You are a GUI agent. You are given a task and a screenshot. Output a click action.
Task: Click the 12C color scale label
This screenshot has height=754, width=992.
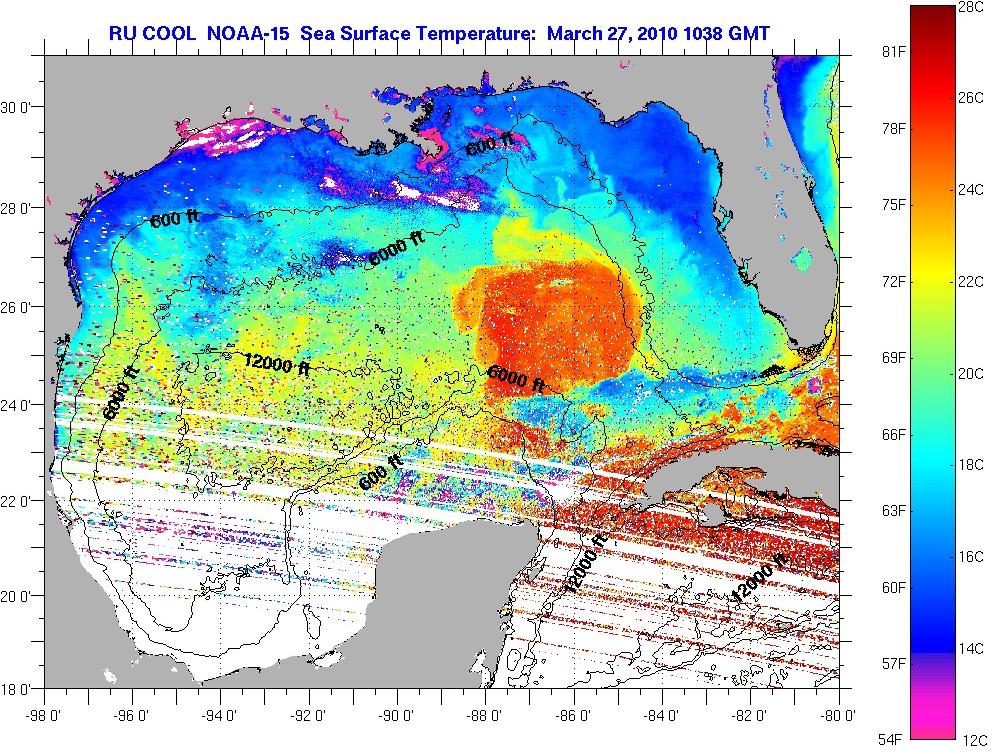point(974,740)
